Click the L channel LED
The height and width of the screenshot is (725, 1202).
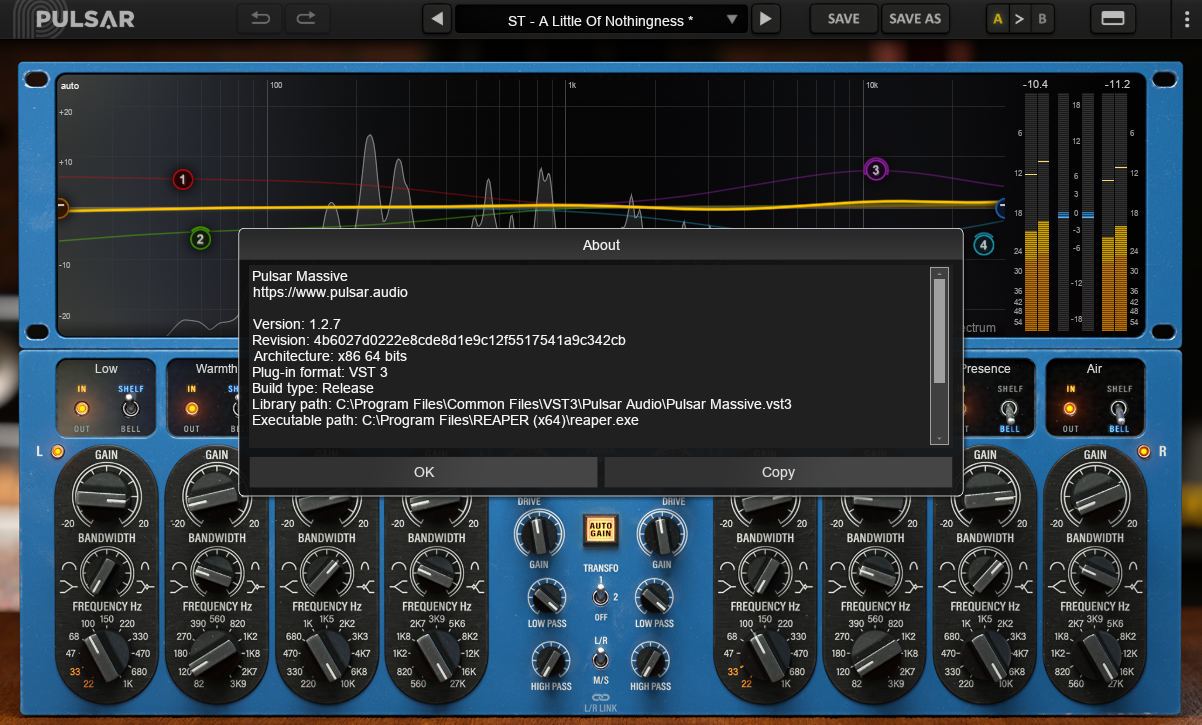(x=57, y=452)
